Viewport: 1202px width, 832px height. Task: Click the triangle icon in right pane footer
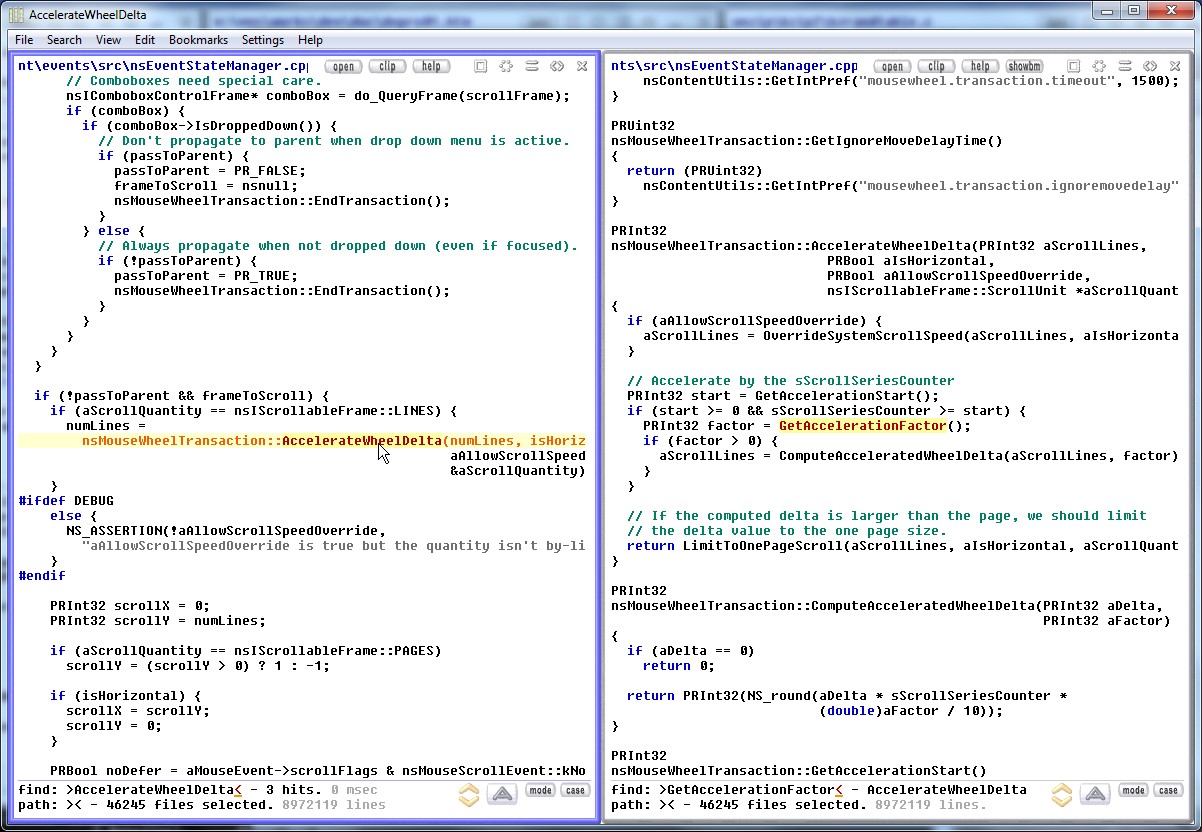pyautogui.click(x=1095, y=795)
